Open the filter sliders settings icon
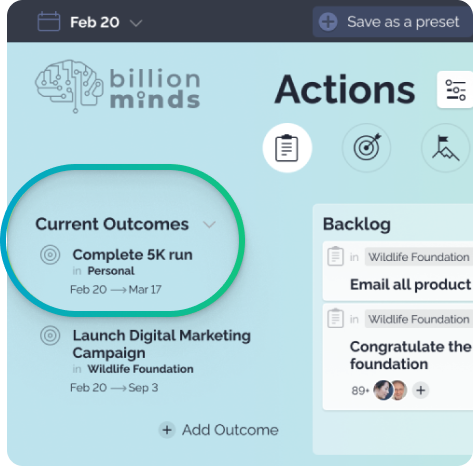Viewport: 473px width, 466px height. pyautogui.click(x=455, y=90)
